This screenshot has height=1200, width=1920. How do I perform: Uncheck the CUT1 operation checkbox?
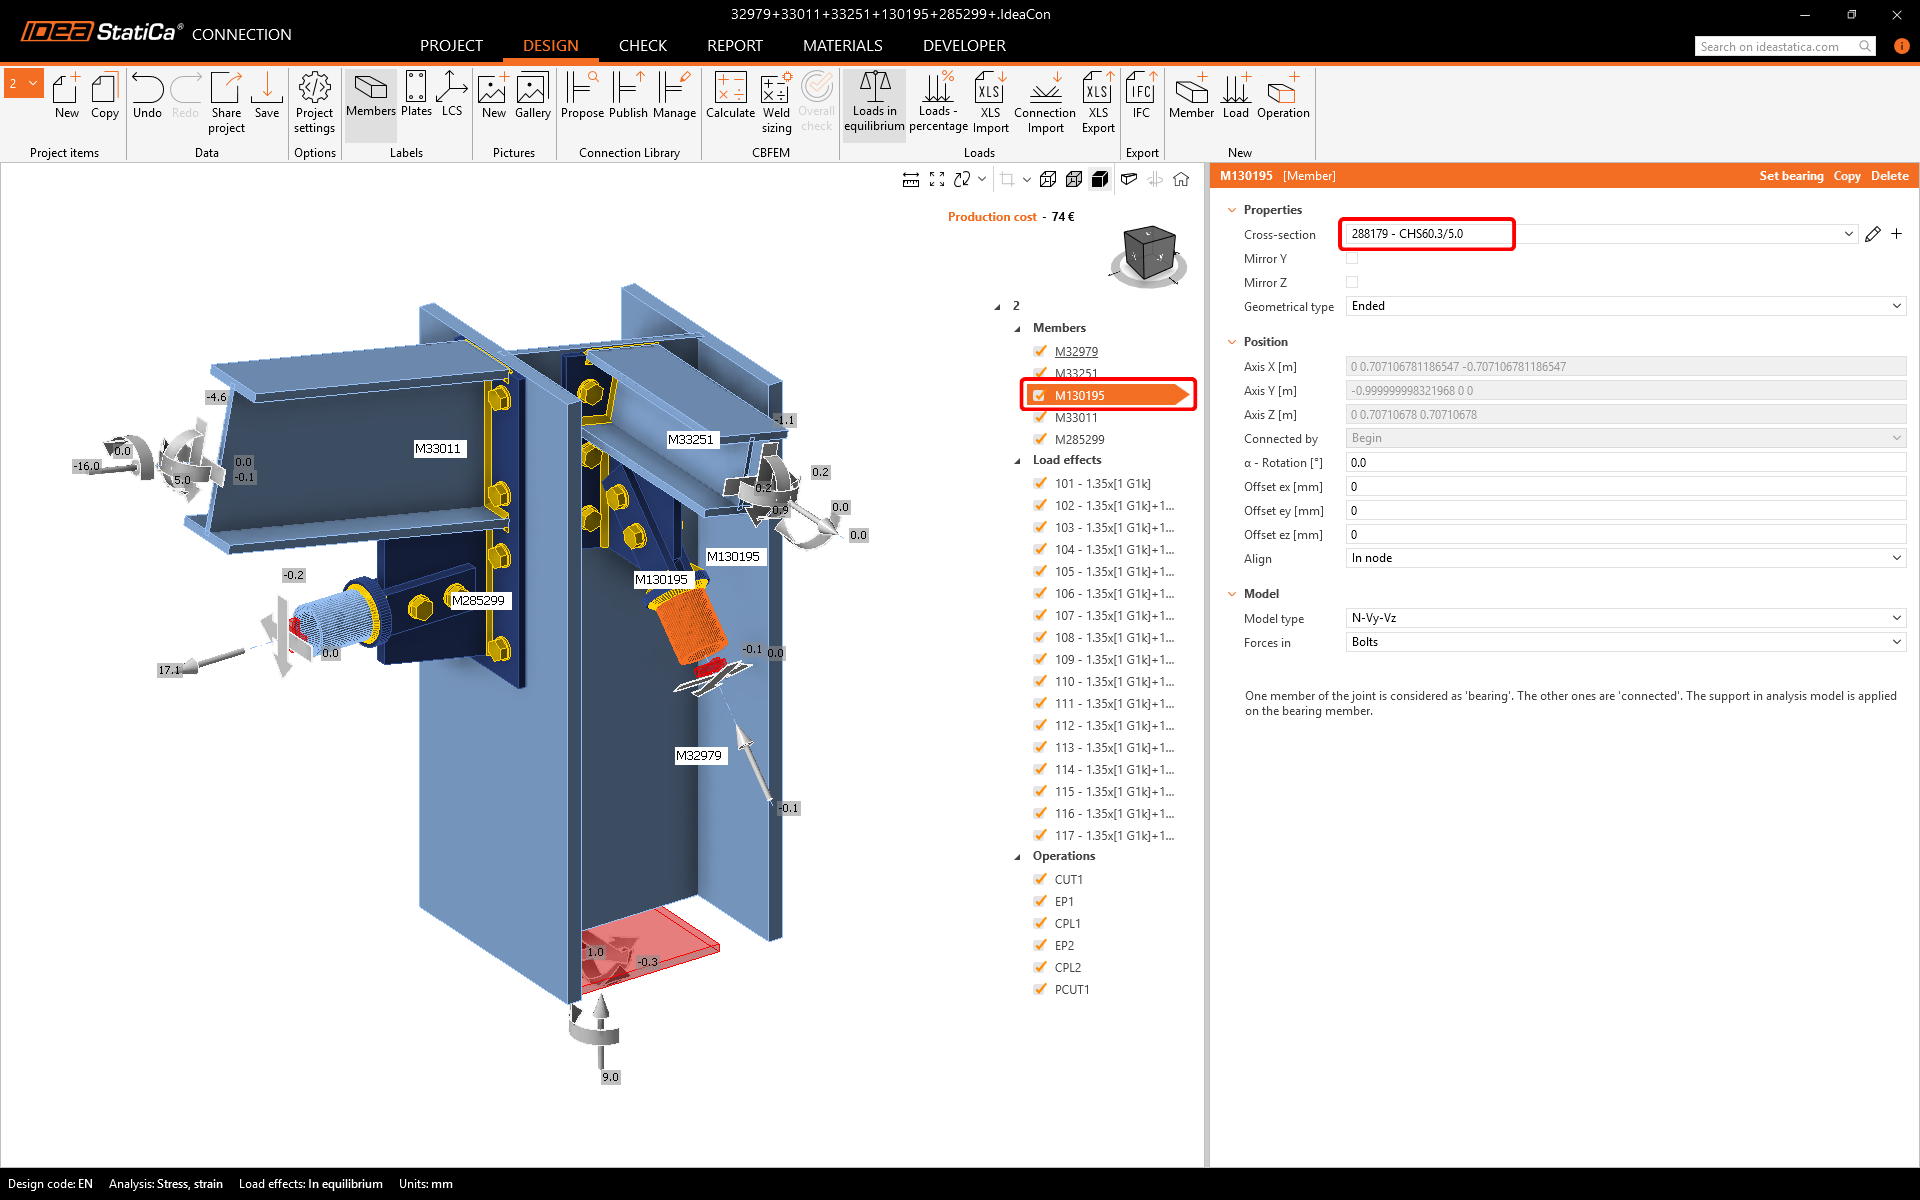click(1040, 879)
